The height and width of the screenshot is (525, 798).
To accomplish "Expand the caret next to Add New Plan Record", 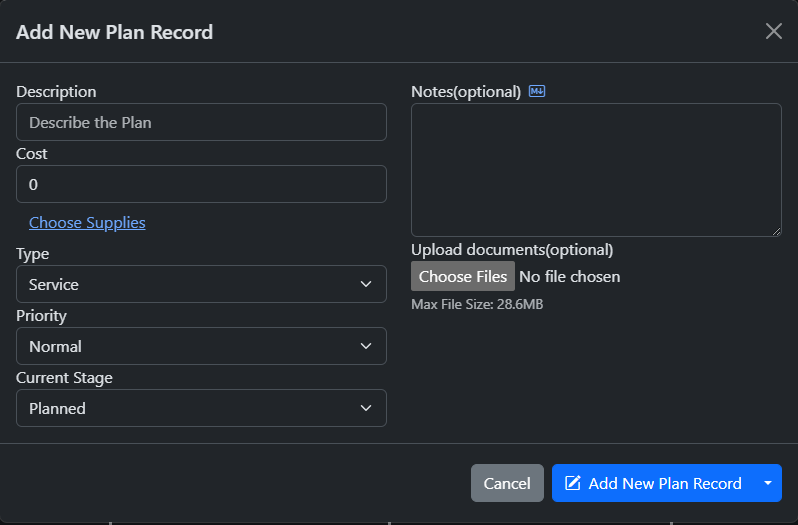I will point(768,483).
